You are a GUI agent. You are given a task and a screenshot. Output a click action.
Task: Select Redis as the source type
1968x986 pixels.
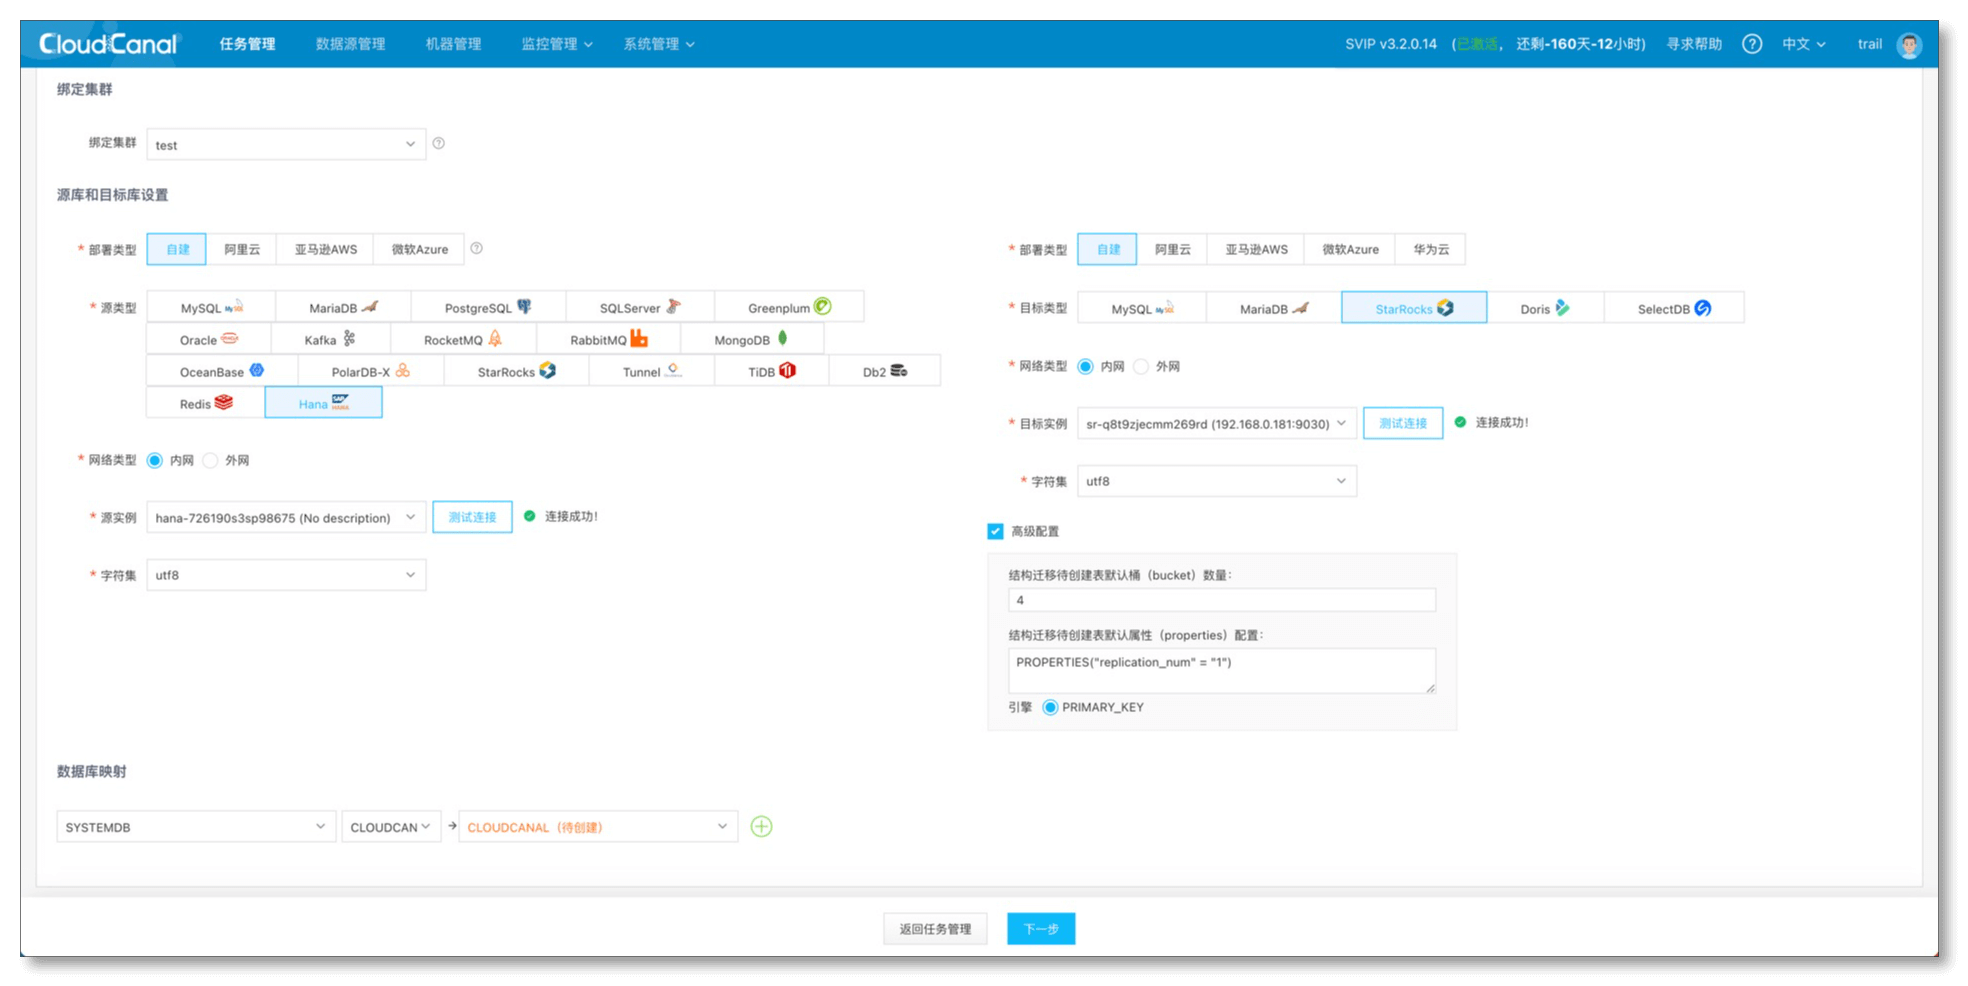pyautogui.click(x=205, y=403)
